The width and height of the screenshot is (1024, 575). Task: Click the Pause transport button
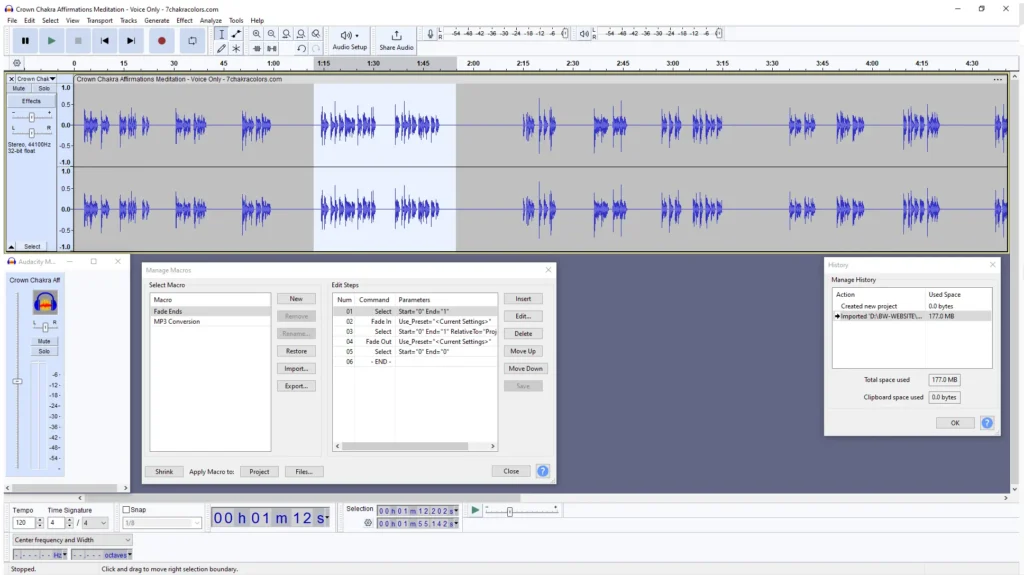pyautogui.click(x=25, y=41)
